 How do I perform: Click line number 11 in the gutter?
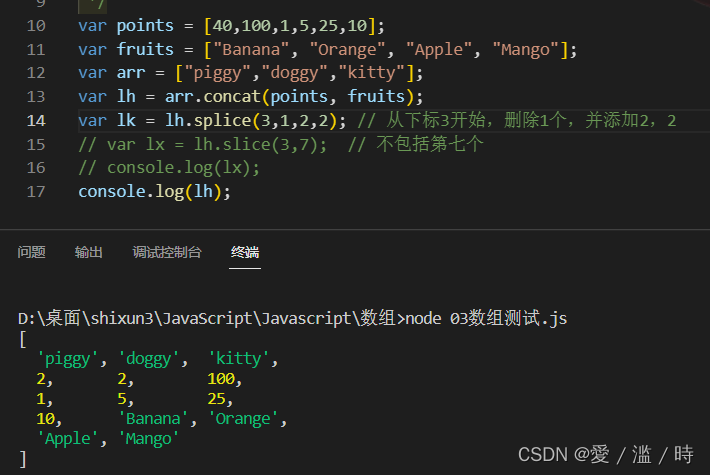click(x=36, y=49)
